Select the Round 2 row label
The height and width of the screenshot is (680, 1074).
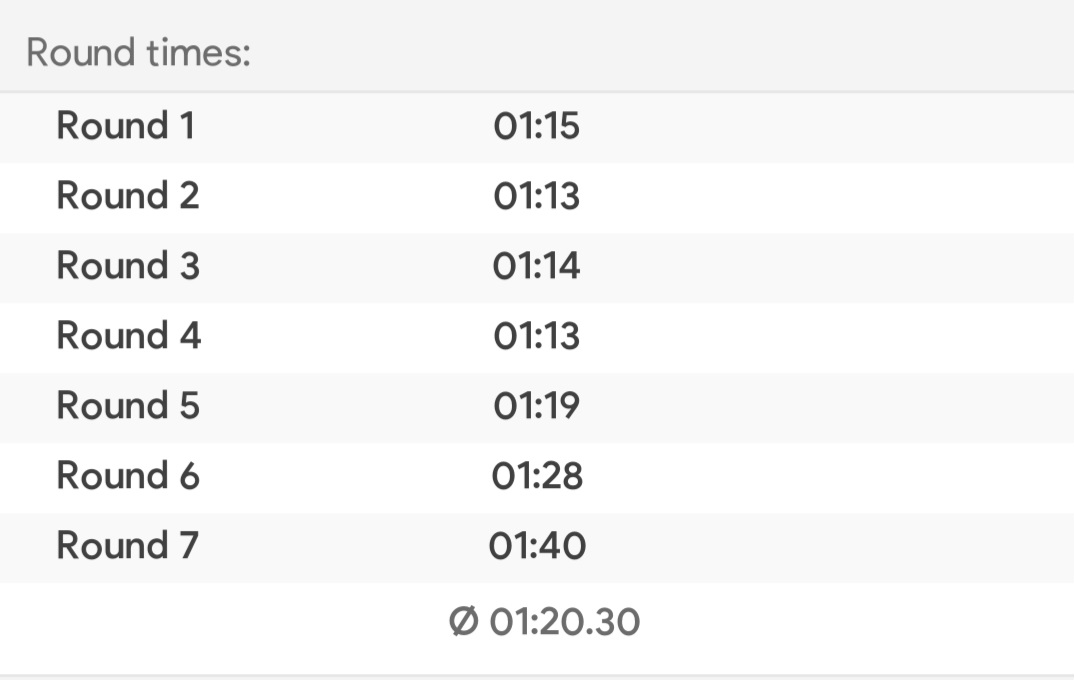128,196
